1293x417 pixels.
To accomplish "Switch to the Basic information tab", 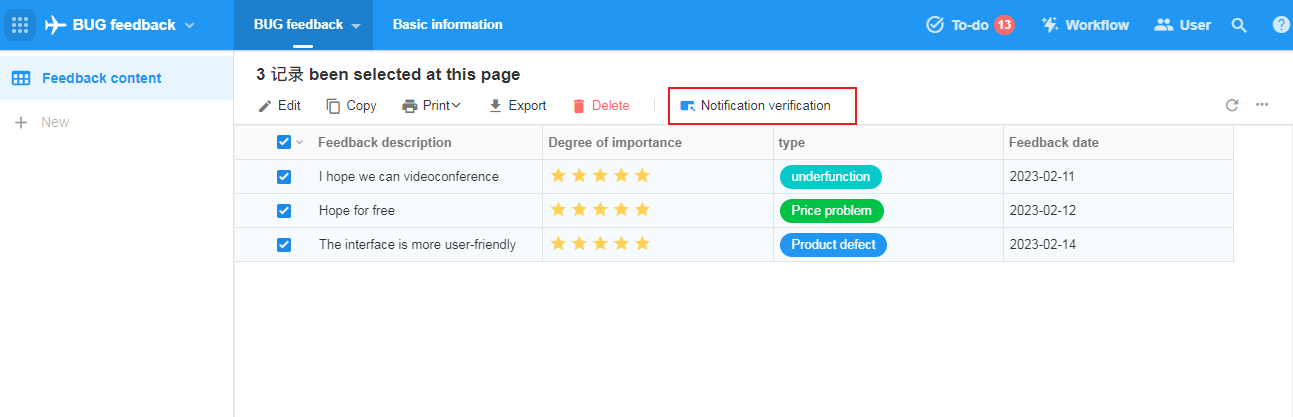I will [447, 25].
